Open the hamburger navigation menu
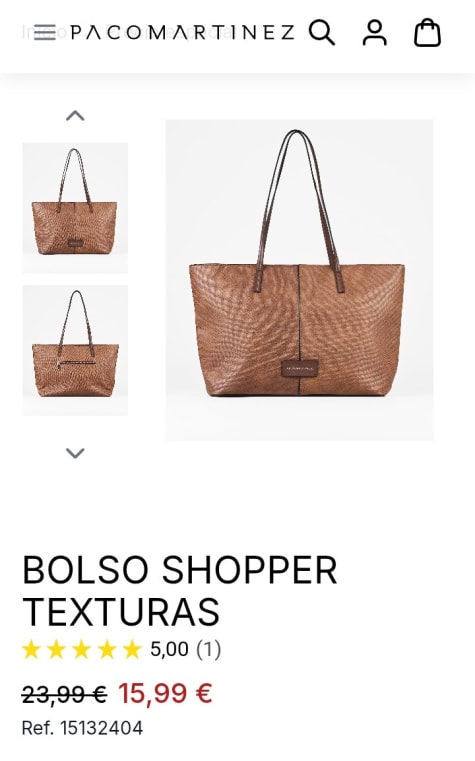475x761 pixels. coord(45,33)
